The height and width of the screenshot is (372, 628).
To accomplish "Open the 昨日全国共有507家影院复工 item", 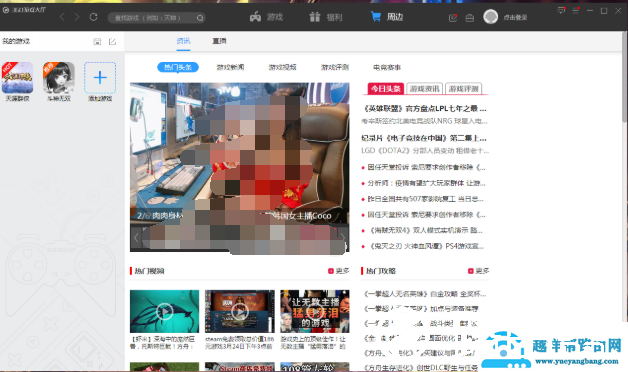I will pyautogui.click(x=425, y=199).
